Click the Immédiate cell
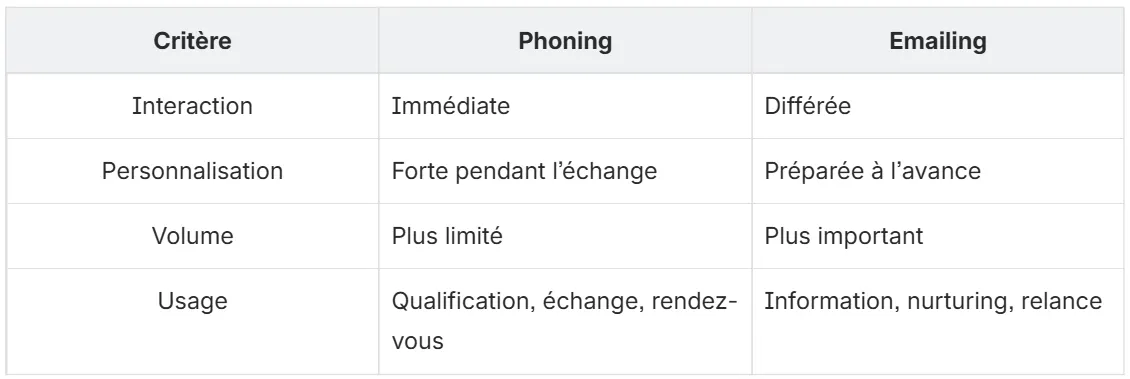This screenshot has height=379, width=1130. [565, 106]
